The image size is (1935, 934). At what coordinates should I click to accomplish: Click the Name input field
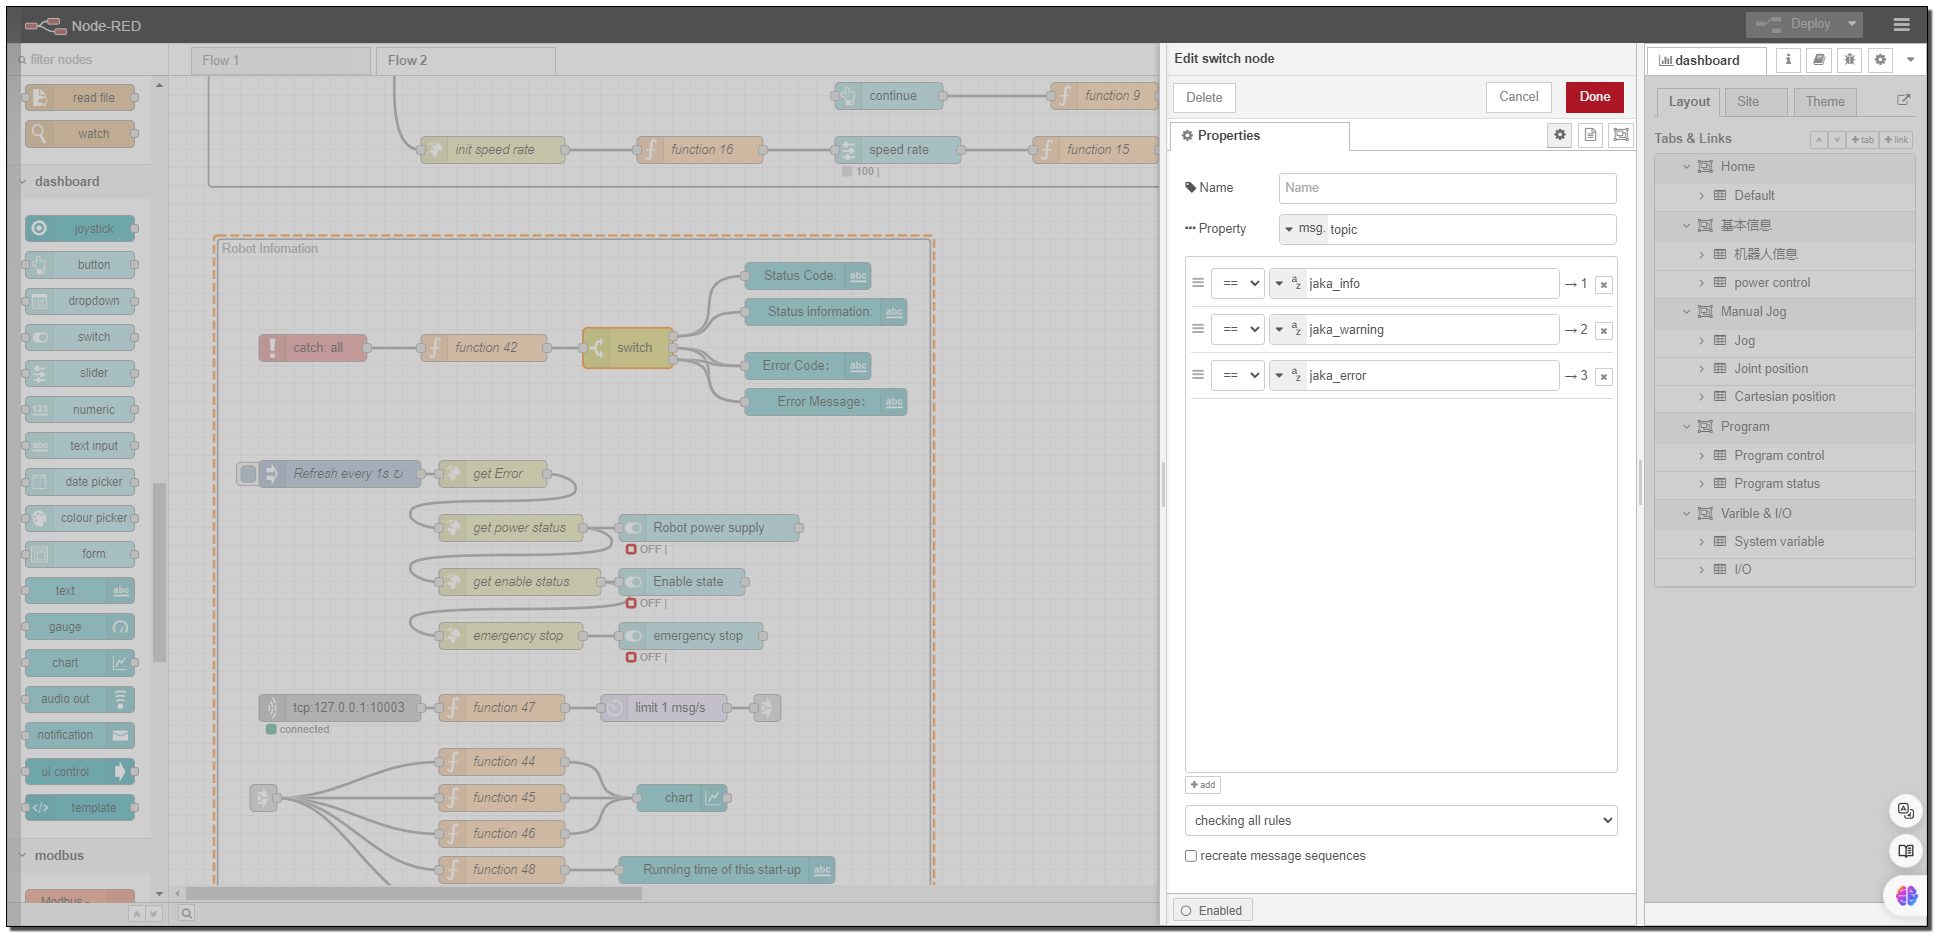point(1447,188)
